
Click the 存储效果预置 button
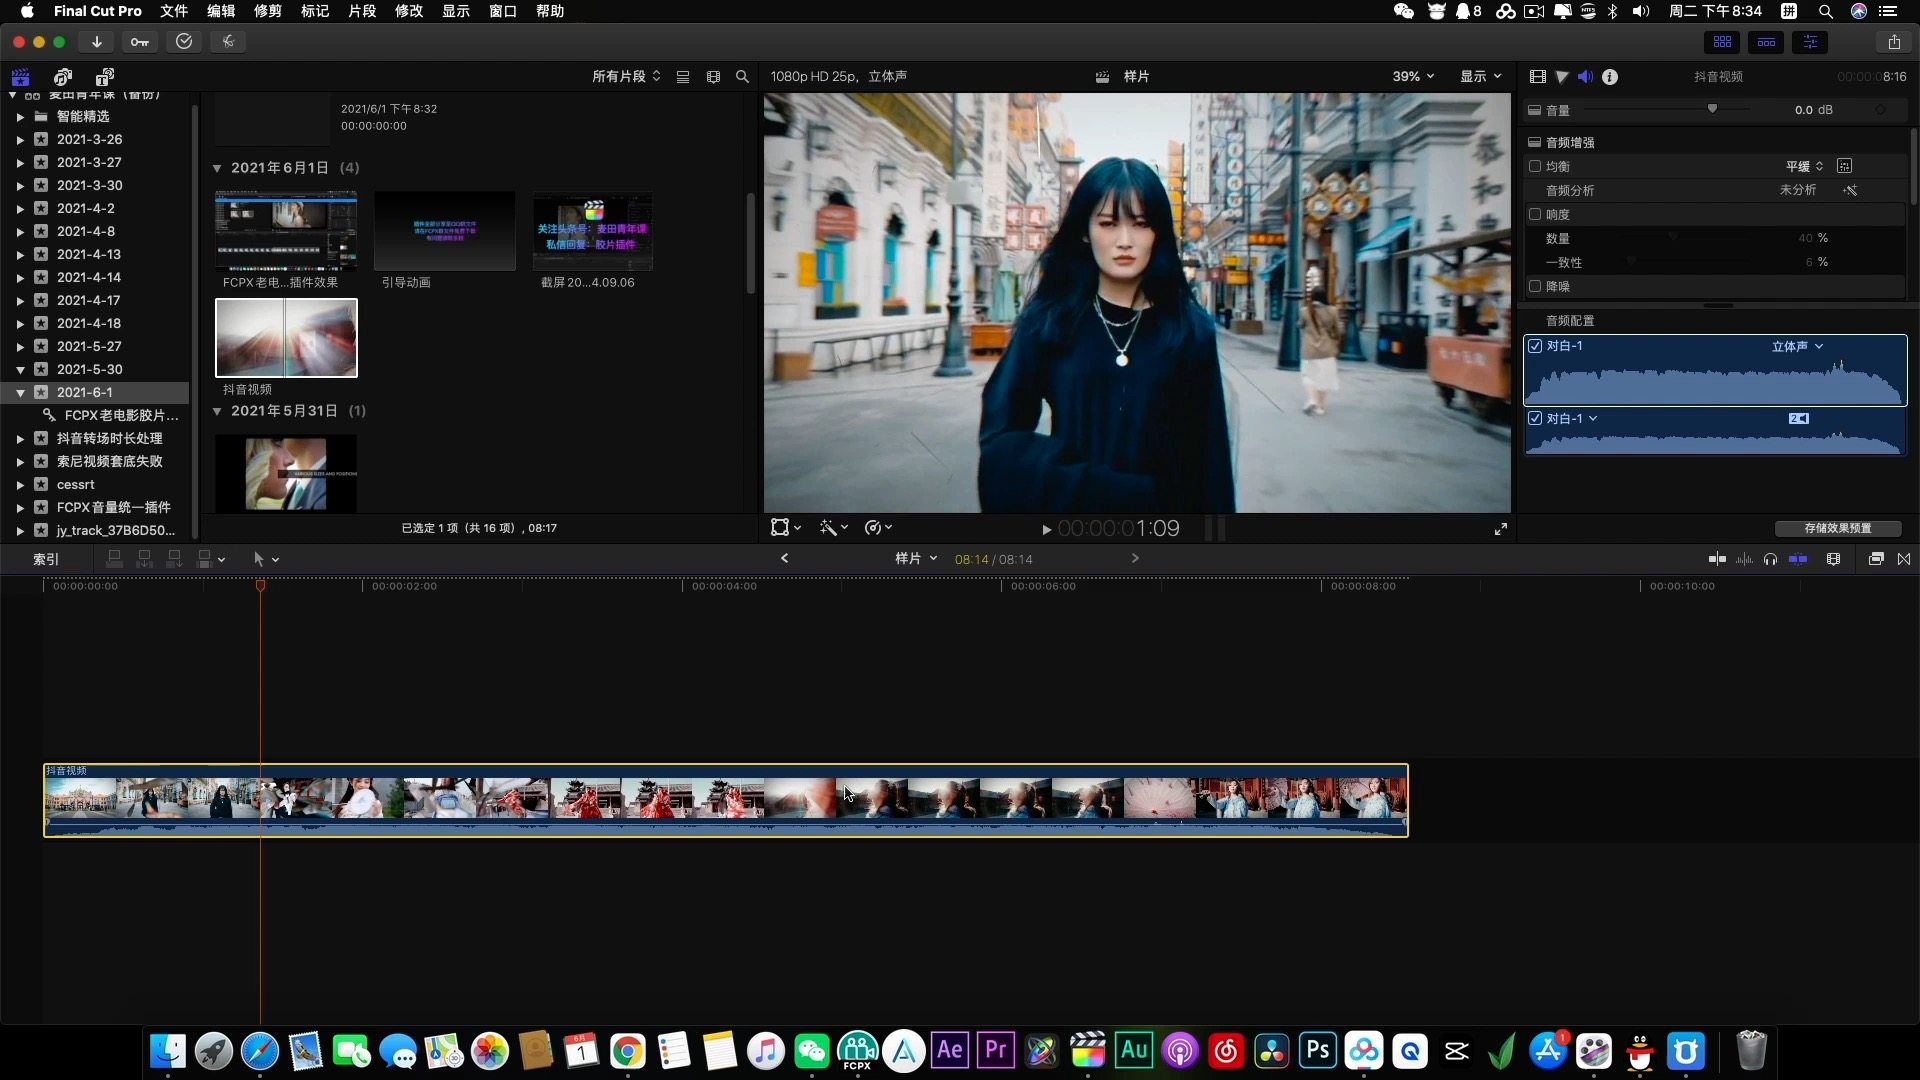(1837, 528)
